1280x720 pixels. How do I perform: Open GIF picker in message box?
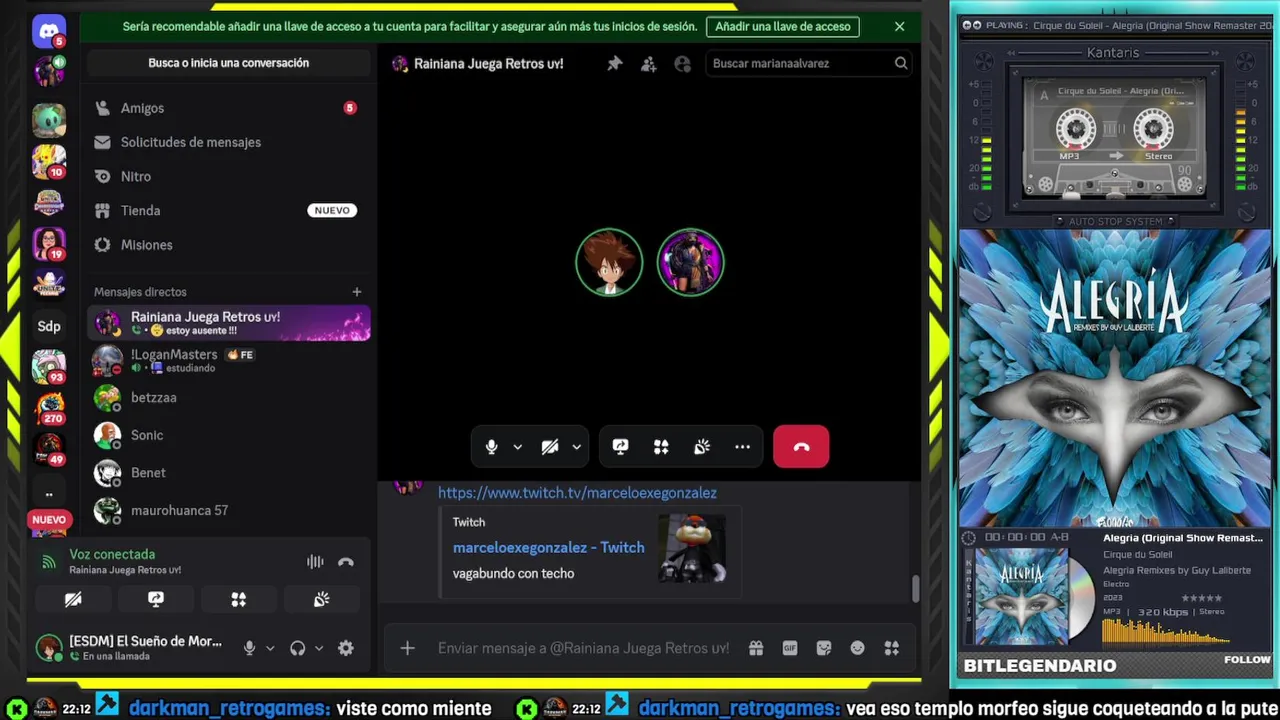pos(790,648)
